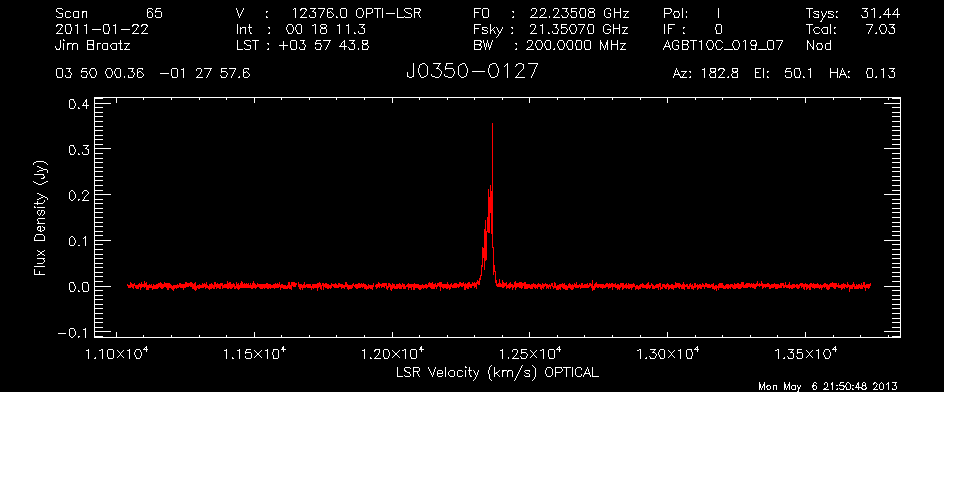962x490 pixels.
Task: Click the Fsky value '21.35070 GHz'
Action: (x=579, y=29)
